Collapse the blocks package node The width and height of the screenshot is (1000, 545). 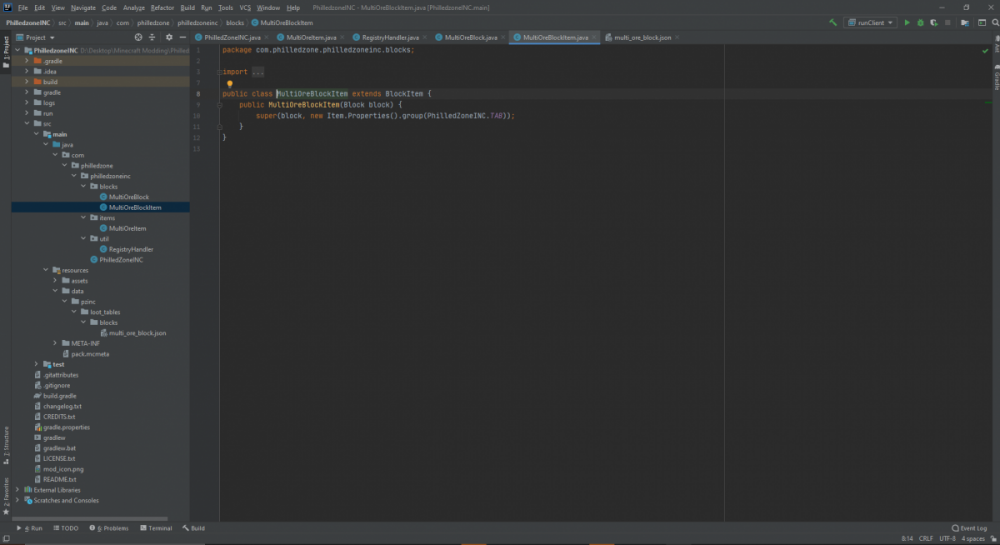84,186
